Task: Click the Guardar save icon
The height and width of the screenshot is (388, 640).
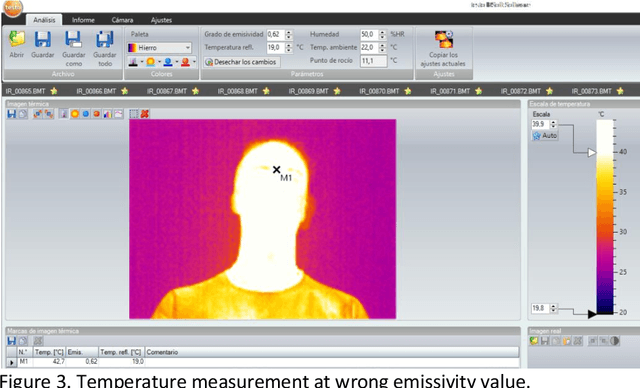Action: (x=43, y=40)
